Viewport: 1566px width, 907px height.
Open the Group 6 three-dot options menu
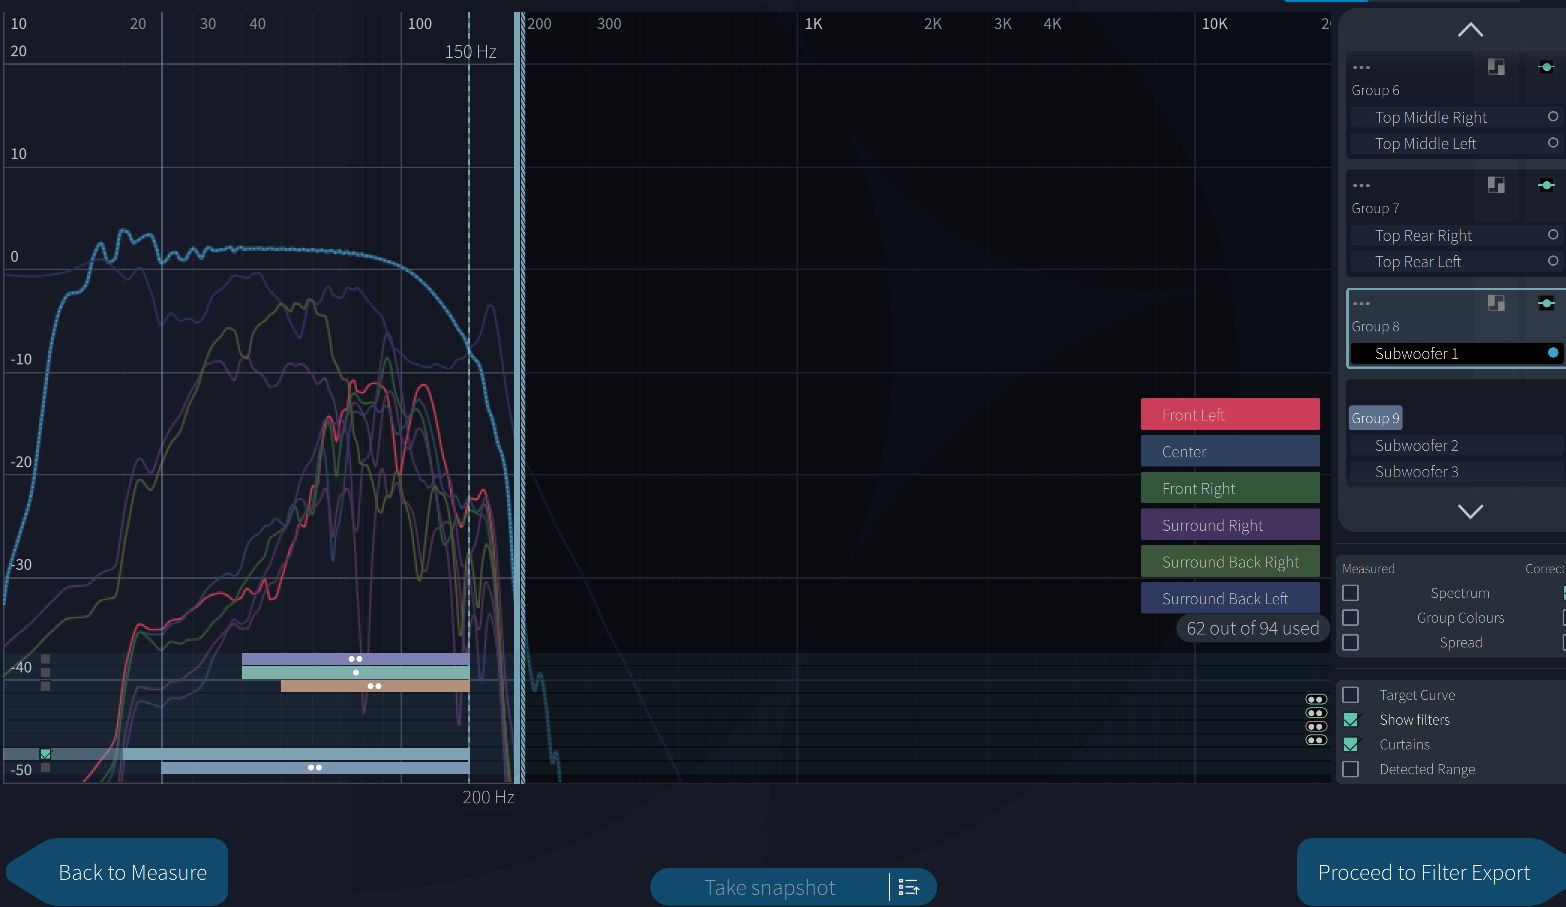pos(1361,67)
